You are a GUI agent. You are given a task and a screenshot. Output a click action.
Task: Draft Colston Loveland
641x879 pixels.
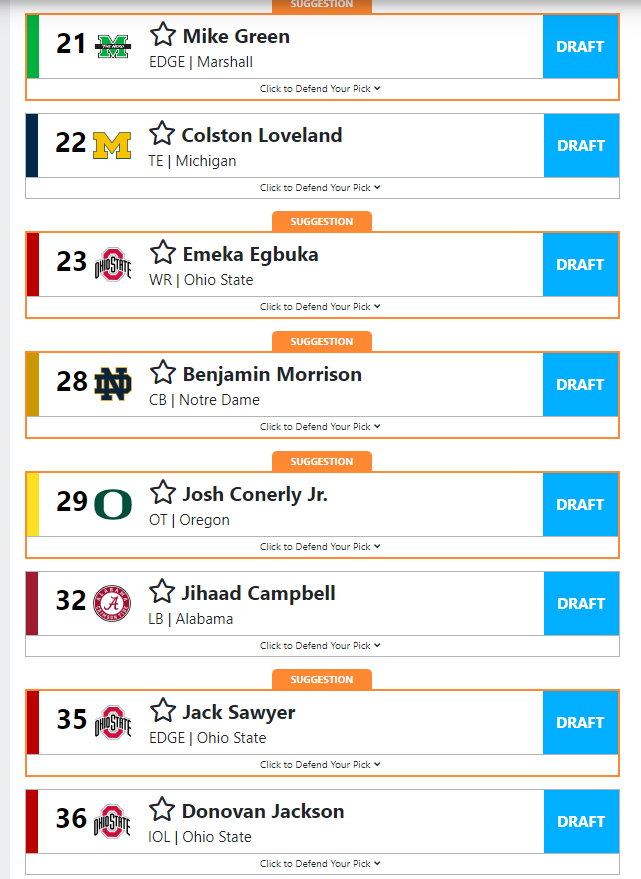(x=581, y=146)
